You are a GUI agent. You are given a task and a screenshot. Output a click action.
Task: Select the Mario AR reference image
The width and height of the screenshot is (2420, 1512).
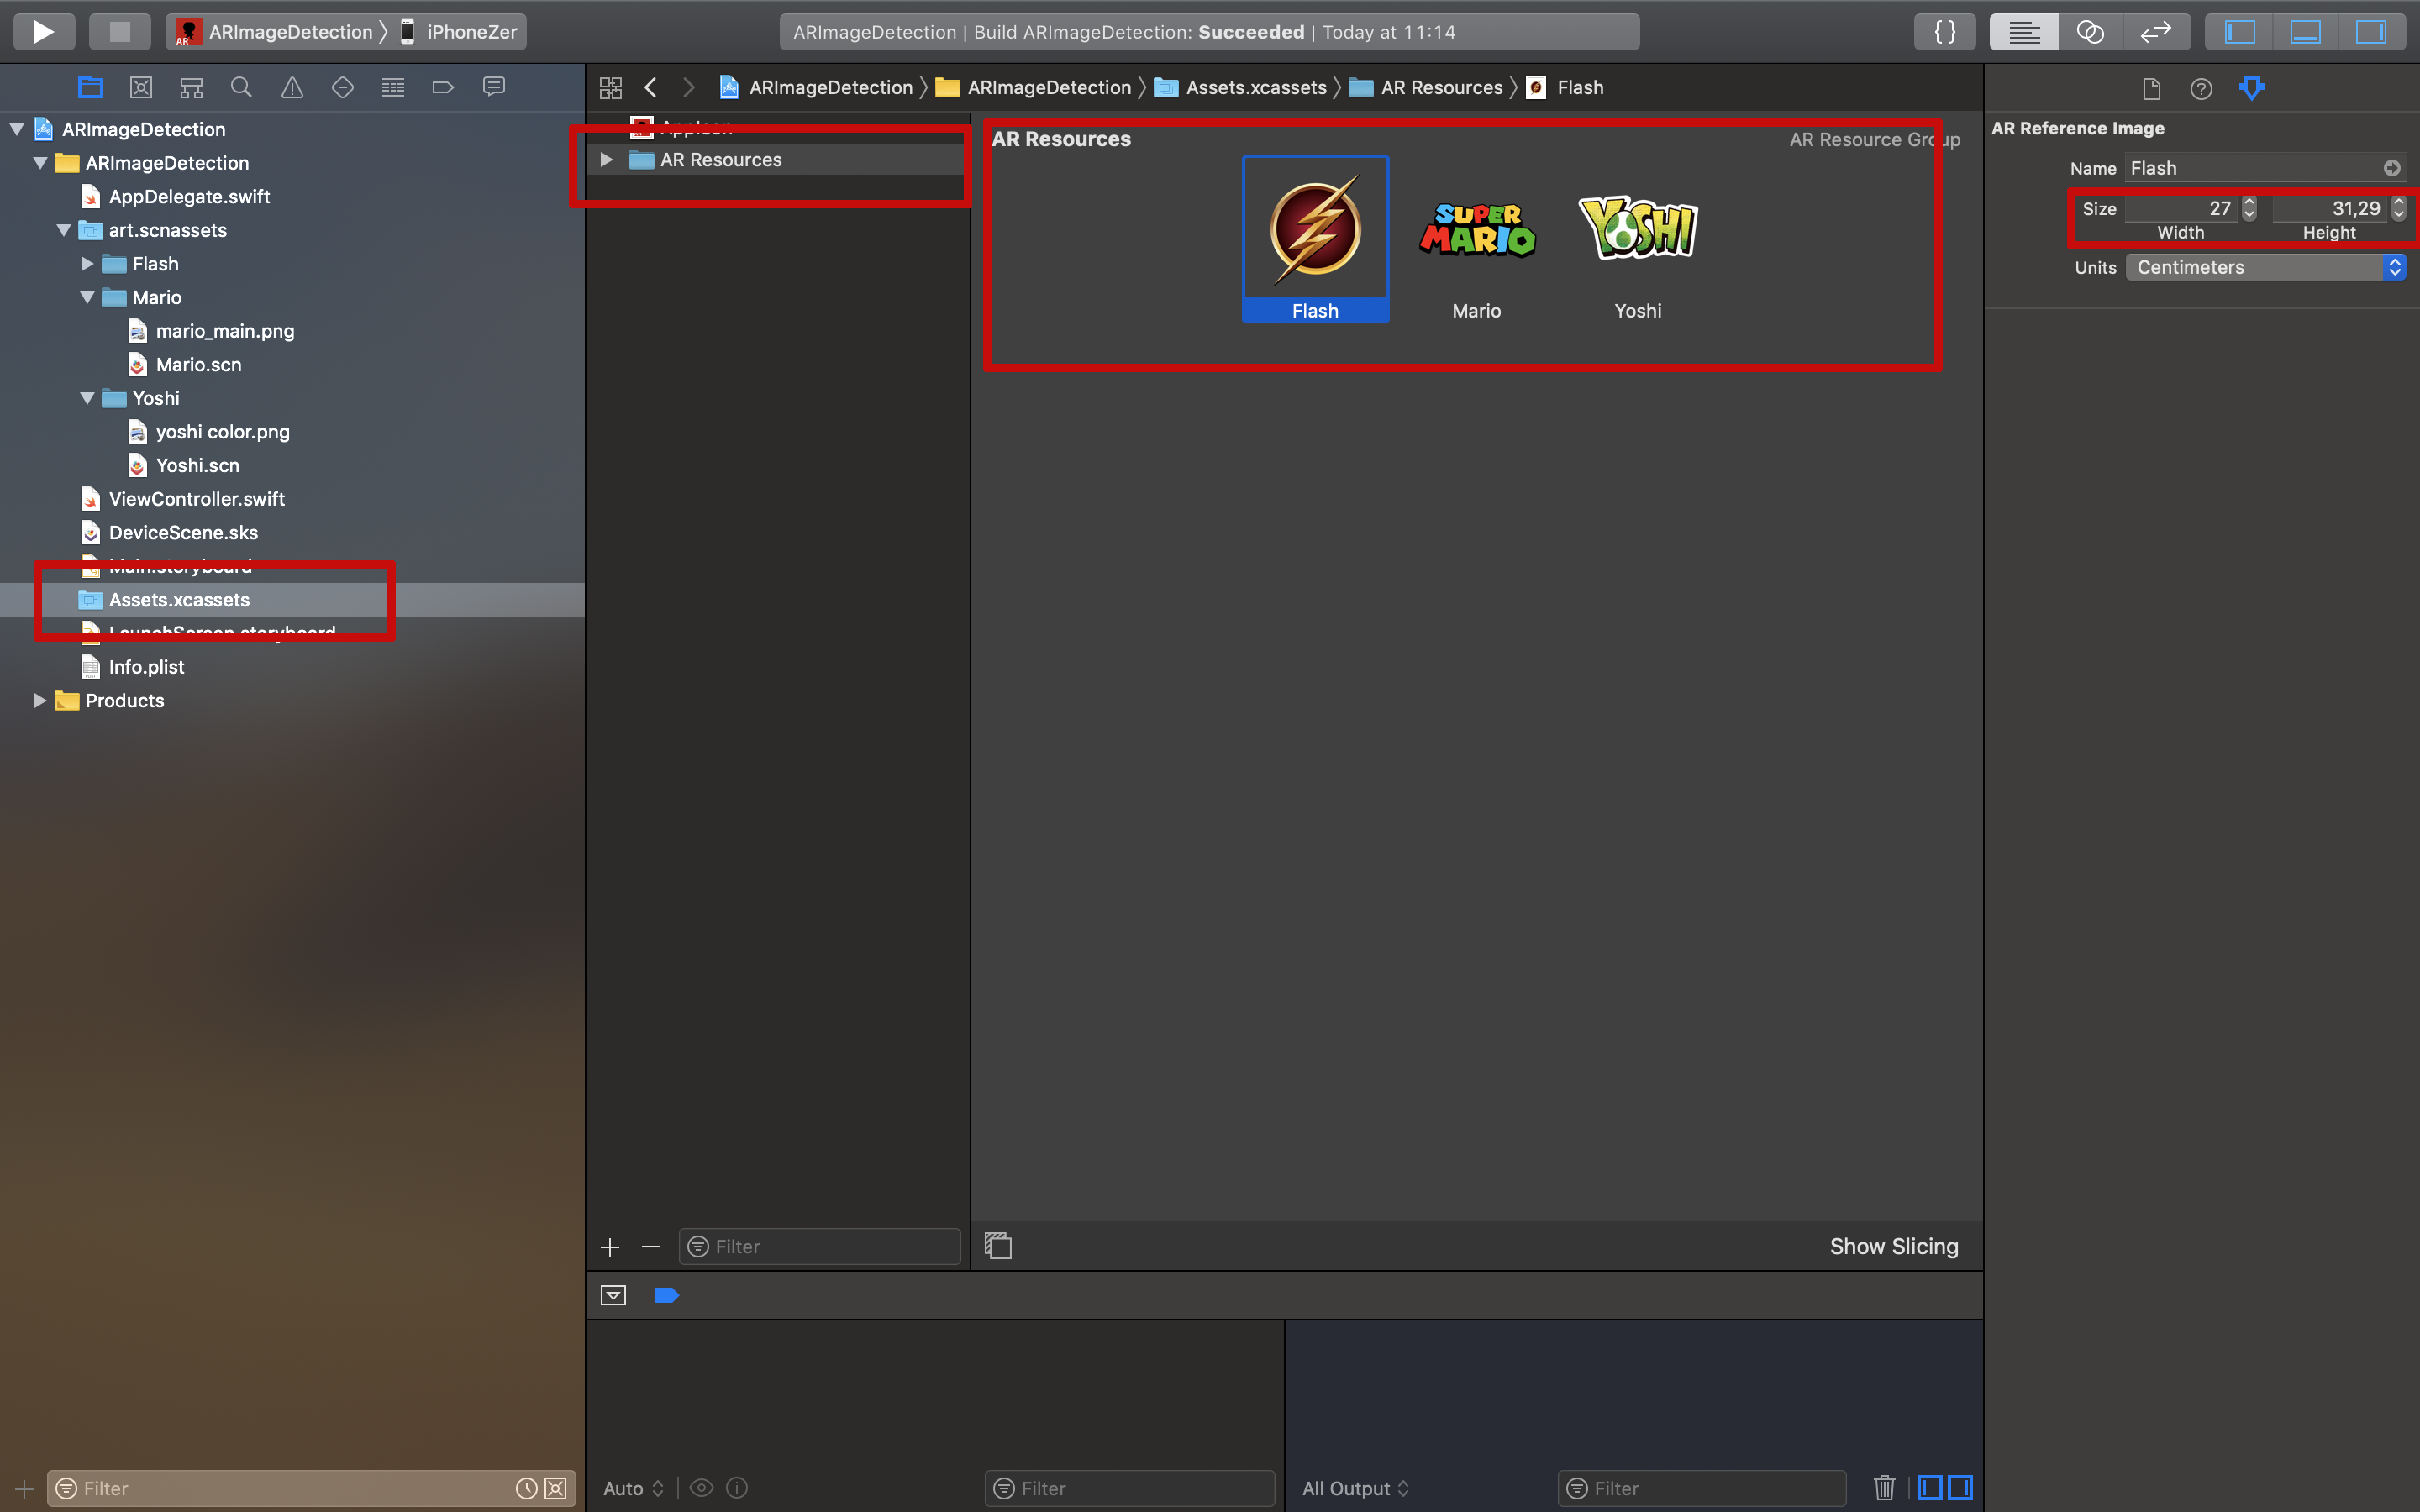coord(1477,239)
